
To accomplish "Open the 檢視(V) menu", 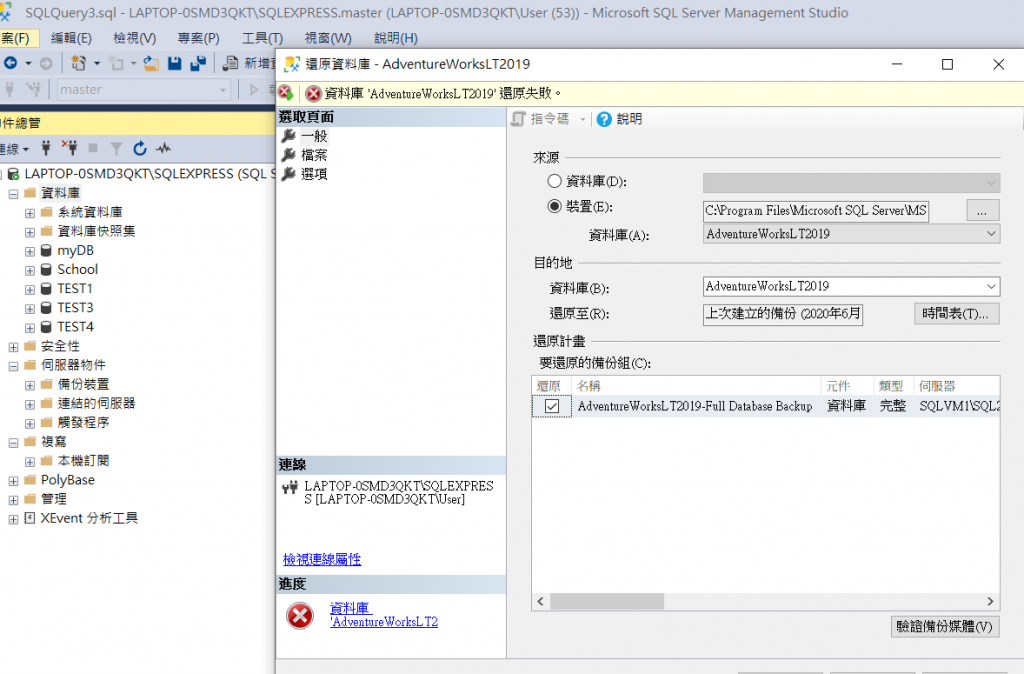I will point(135,39).
